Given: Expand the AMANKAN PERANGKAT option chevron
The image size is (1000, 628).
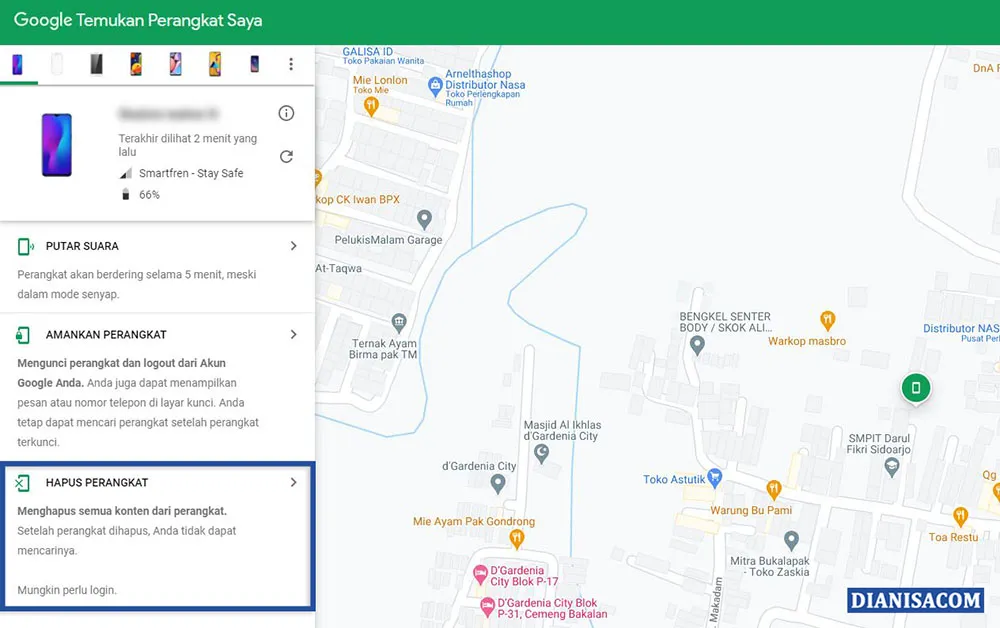Looking at the screenshot, I should (x=292, y=334).
